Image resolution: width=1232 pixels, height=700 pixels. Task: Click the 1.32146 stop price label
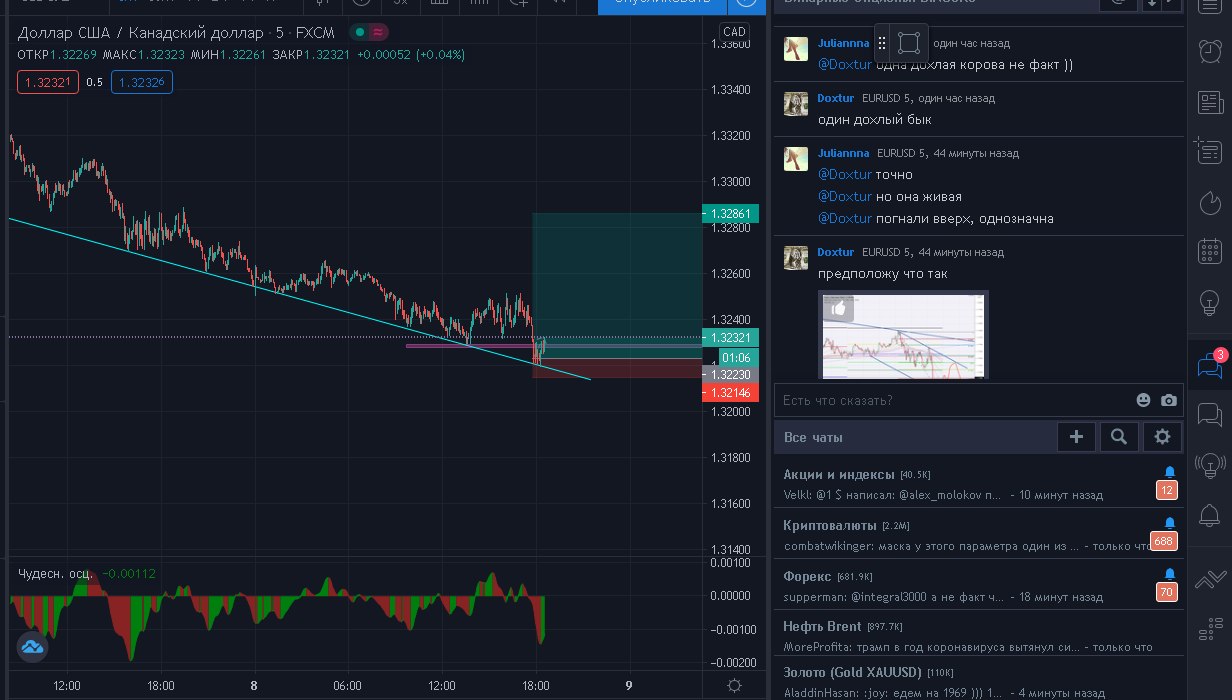click(731, 393)
